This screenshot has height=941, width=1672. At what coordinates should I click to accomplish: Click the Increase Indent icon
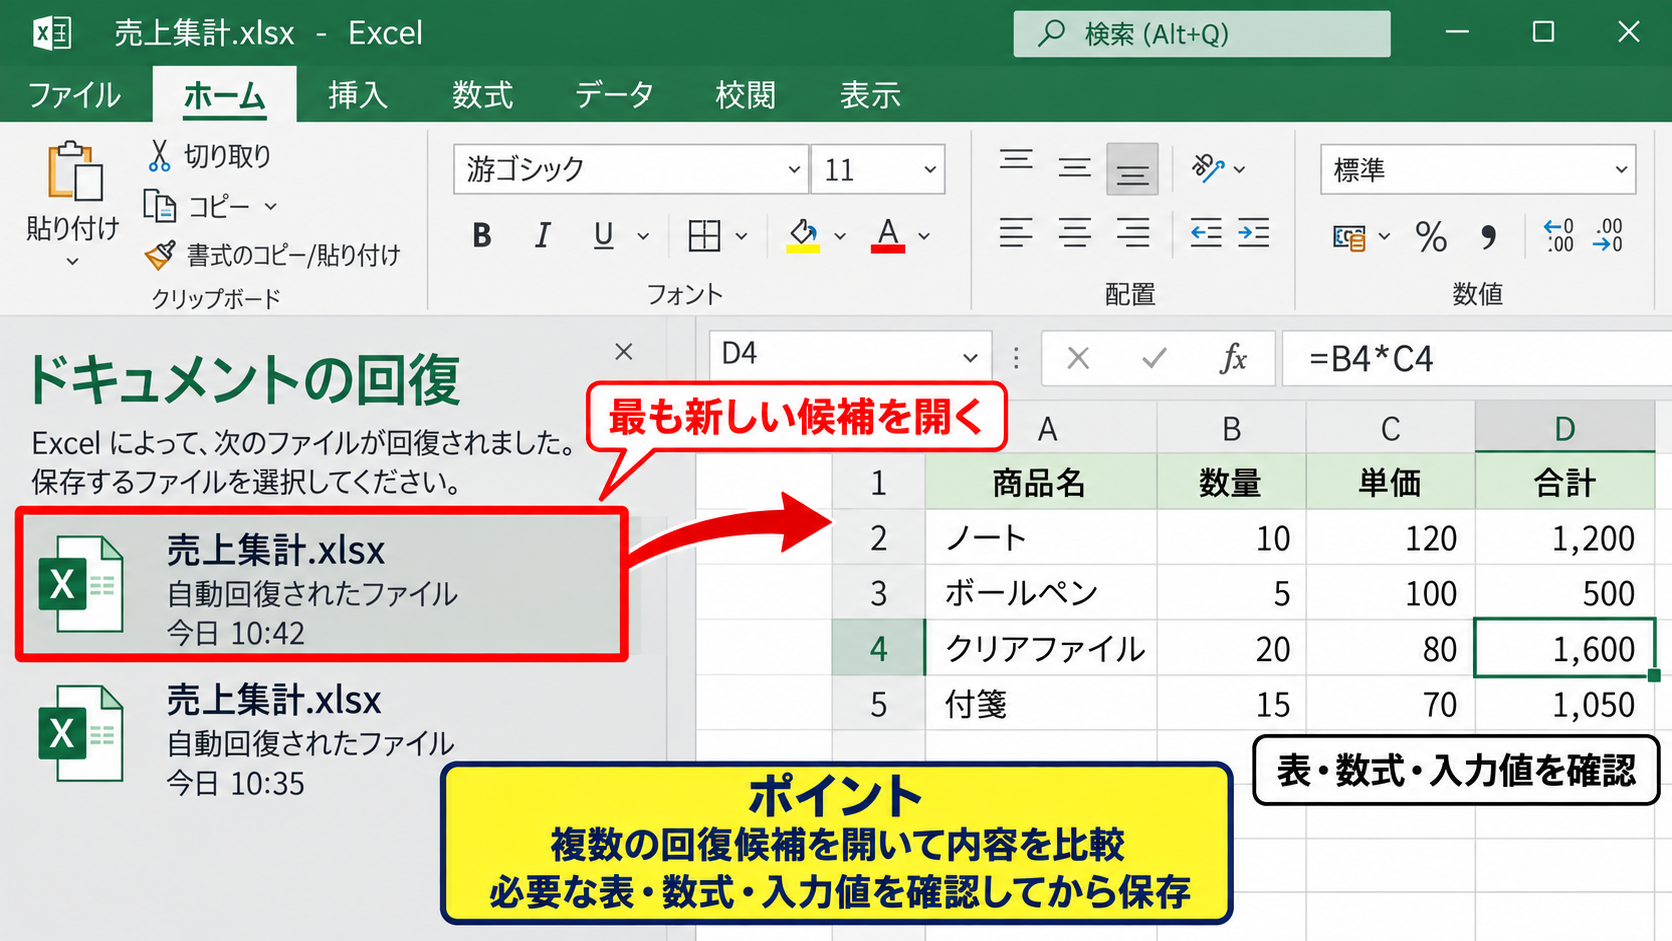point(1253,233)
